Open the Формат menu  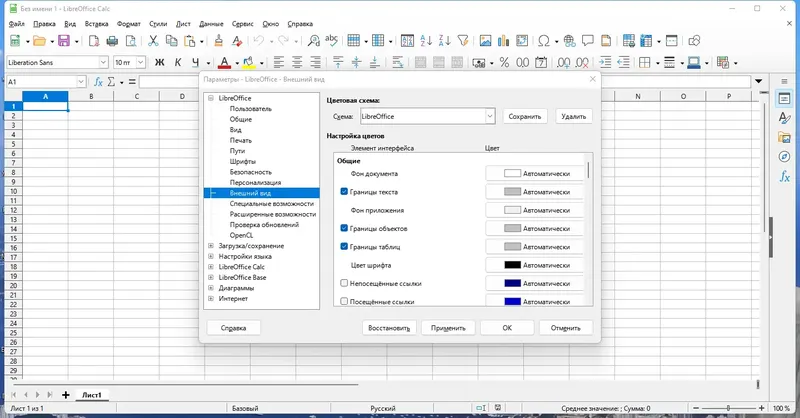pos(128,22)
